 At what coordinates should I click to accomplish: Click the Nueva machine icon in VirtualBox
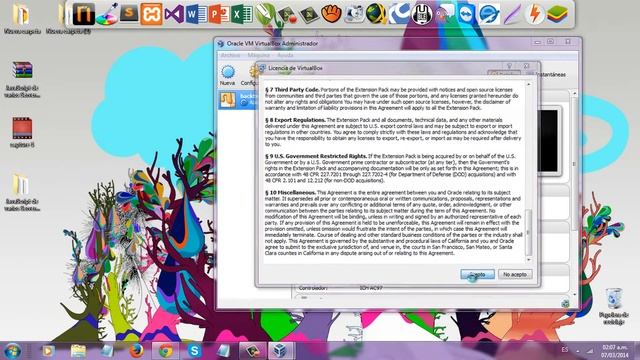[x=227, y=75]
